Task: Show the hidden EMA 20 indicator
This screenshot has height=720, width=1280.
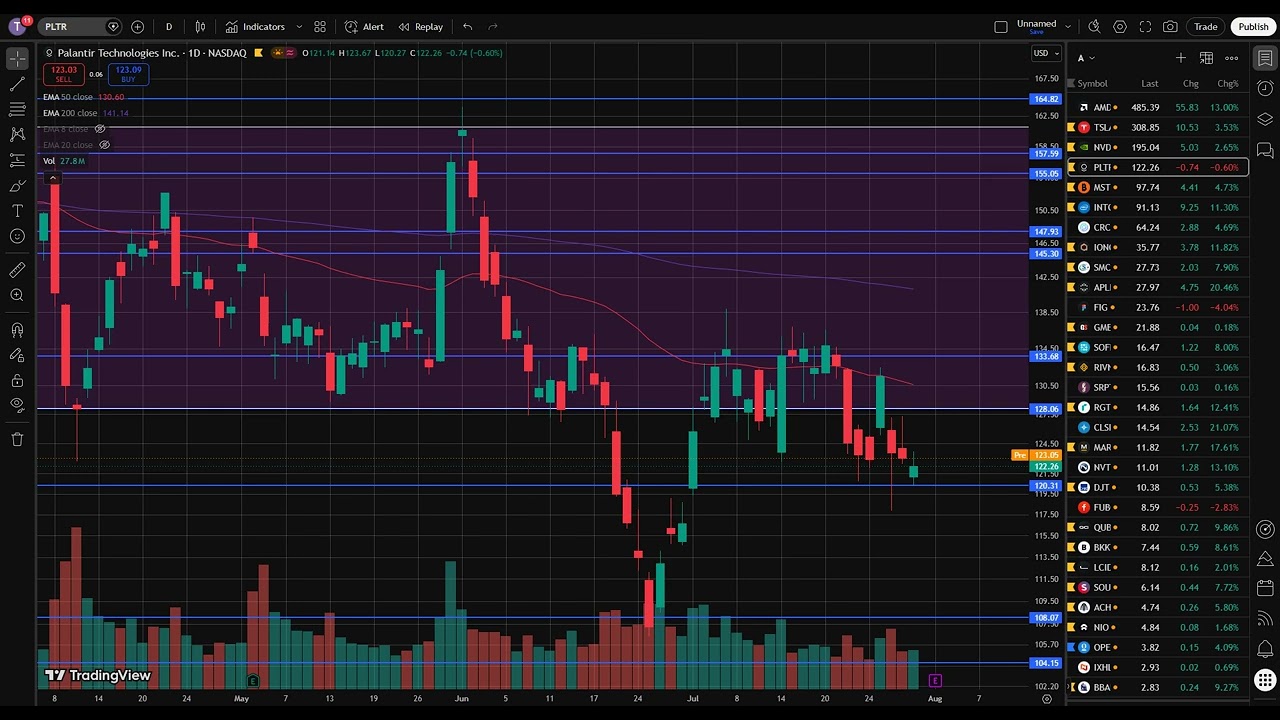Action: click(104, 145)
